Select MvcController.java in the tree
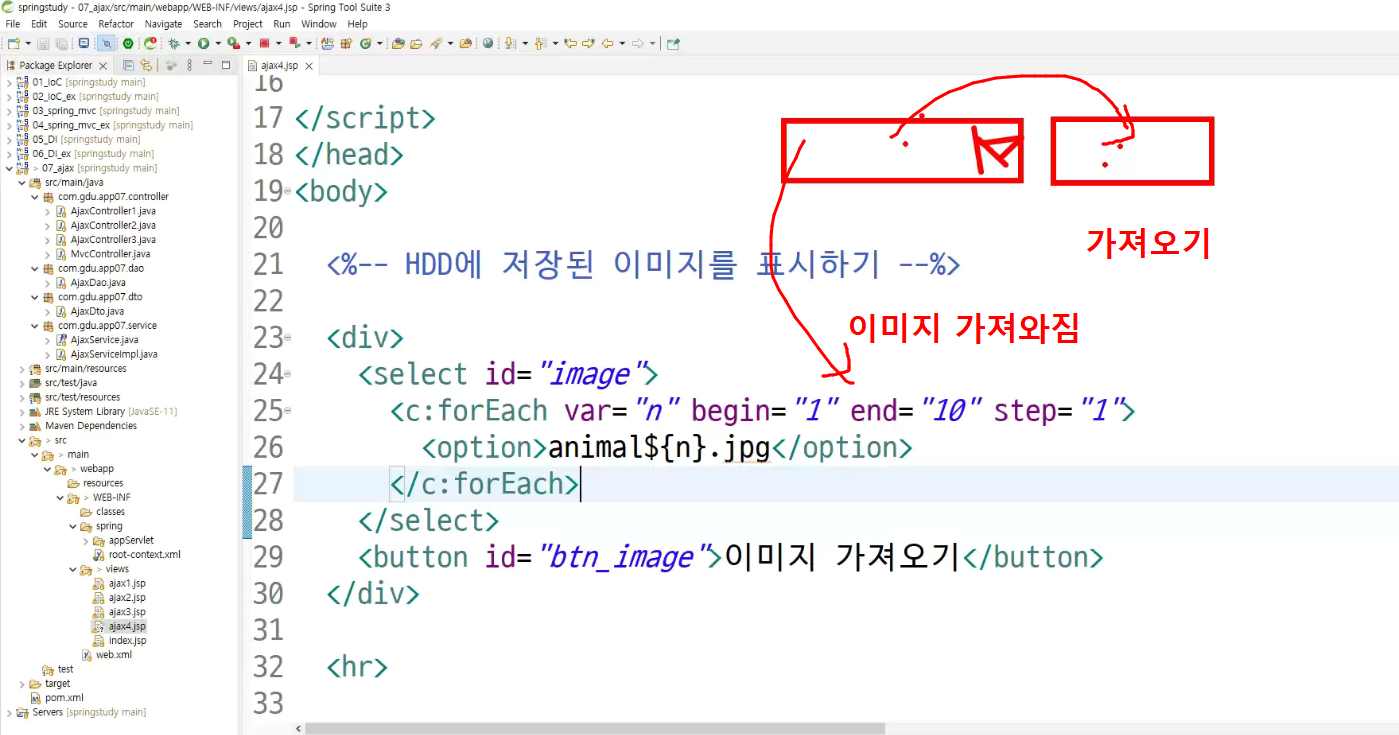This screenshot has width=1399, height=735. coord(109,254)
